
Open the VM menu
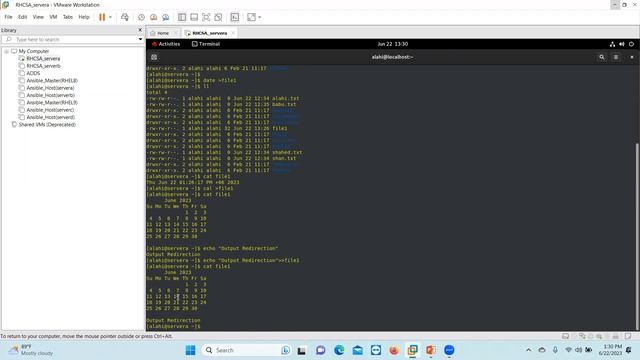point(53,17)
